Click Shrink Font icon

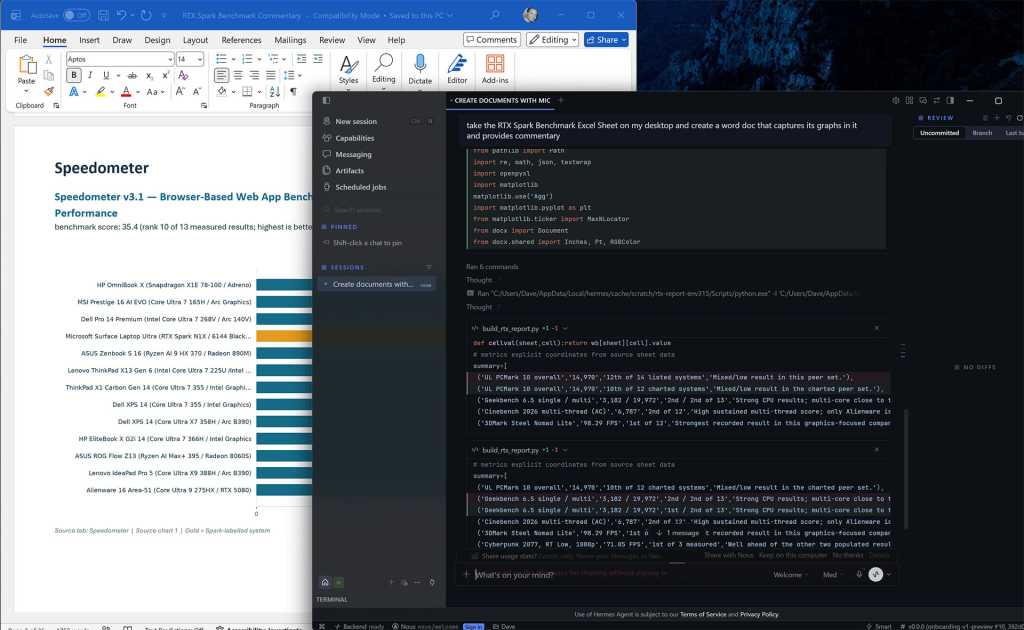point(197,91)
